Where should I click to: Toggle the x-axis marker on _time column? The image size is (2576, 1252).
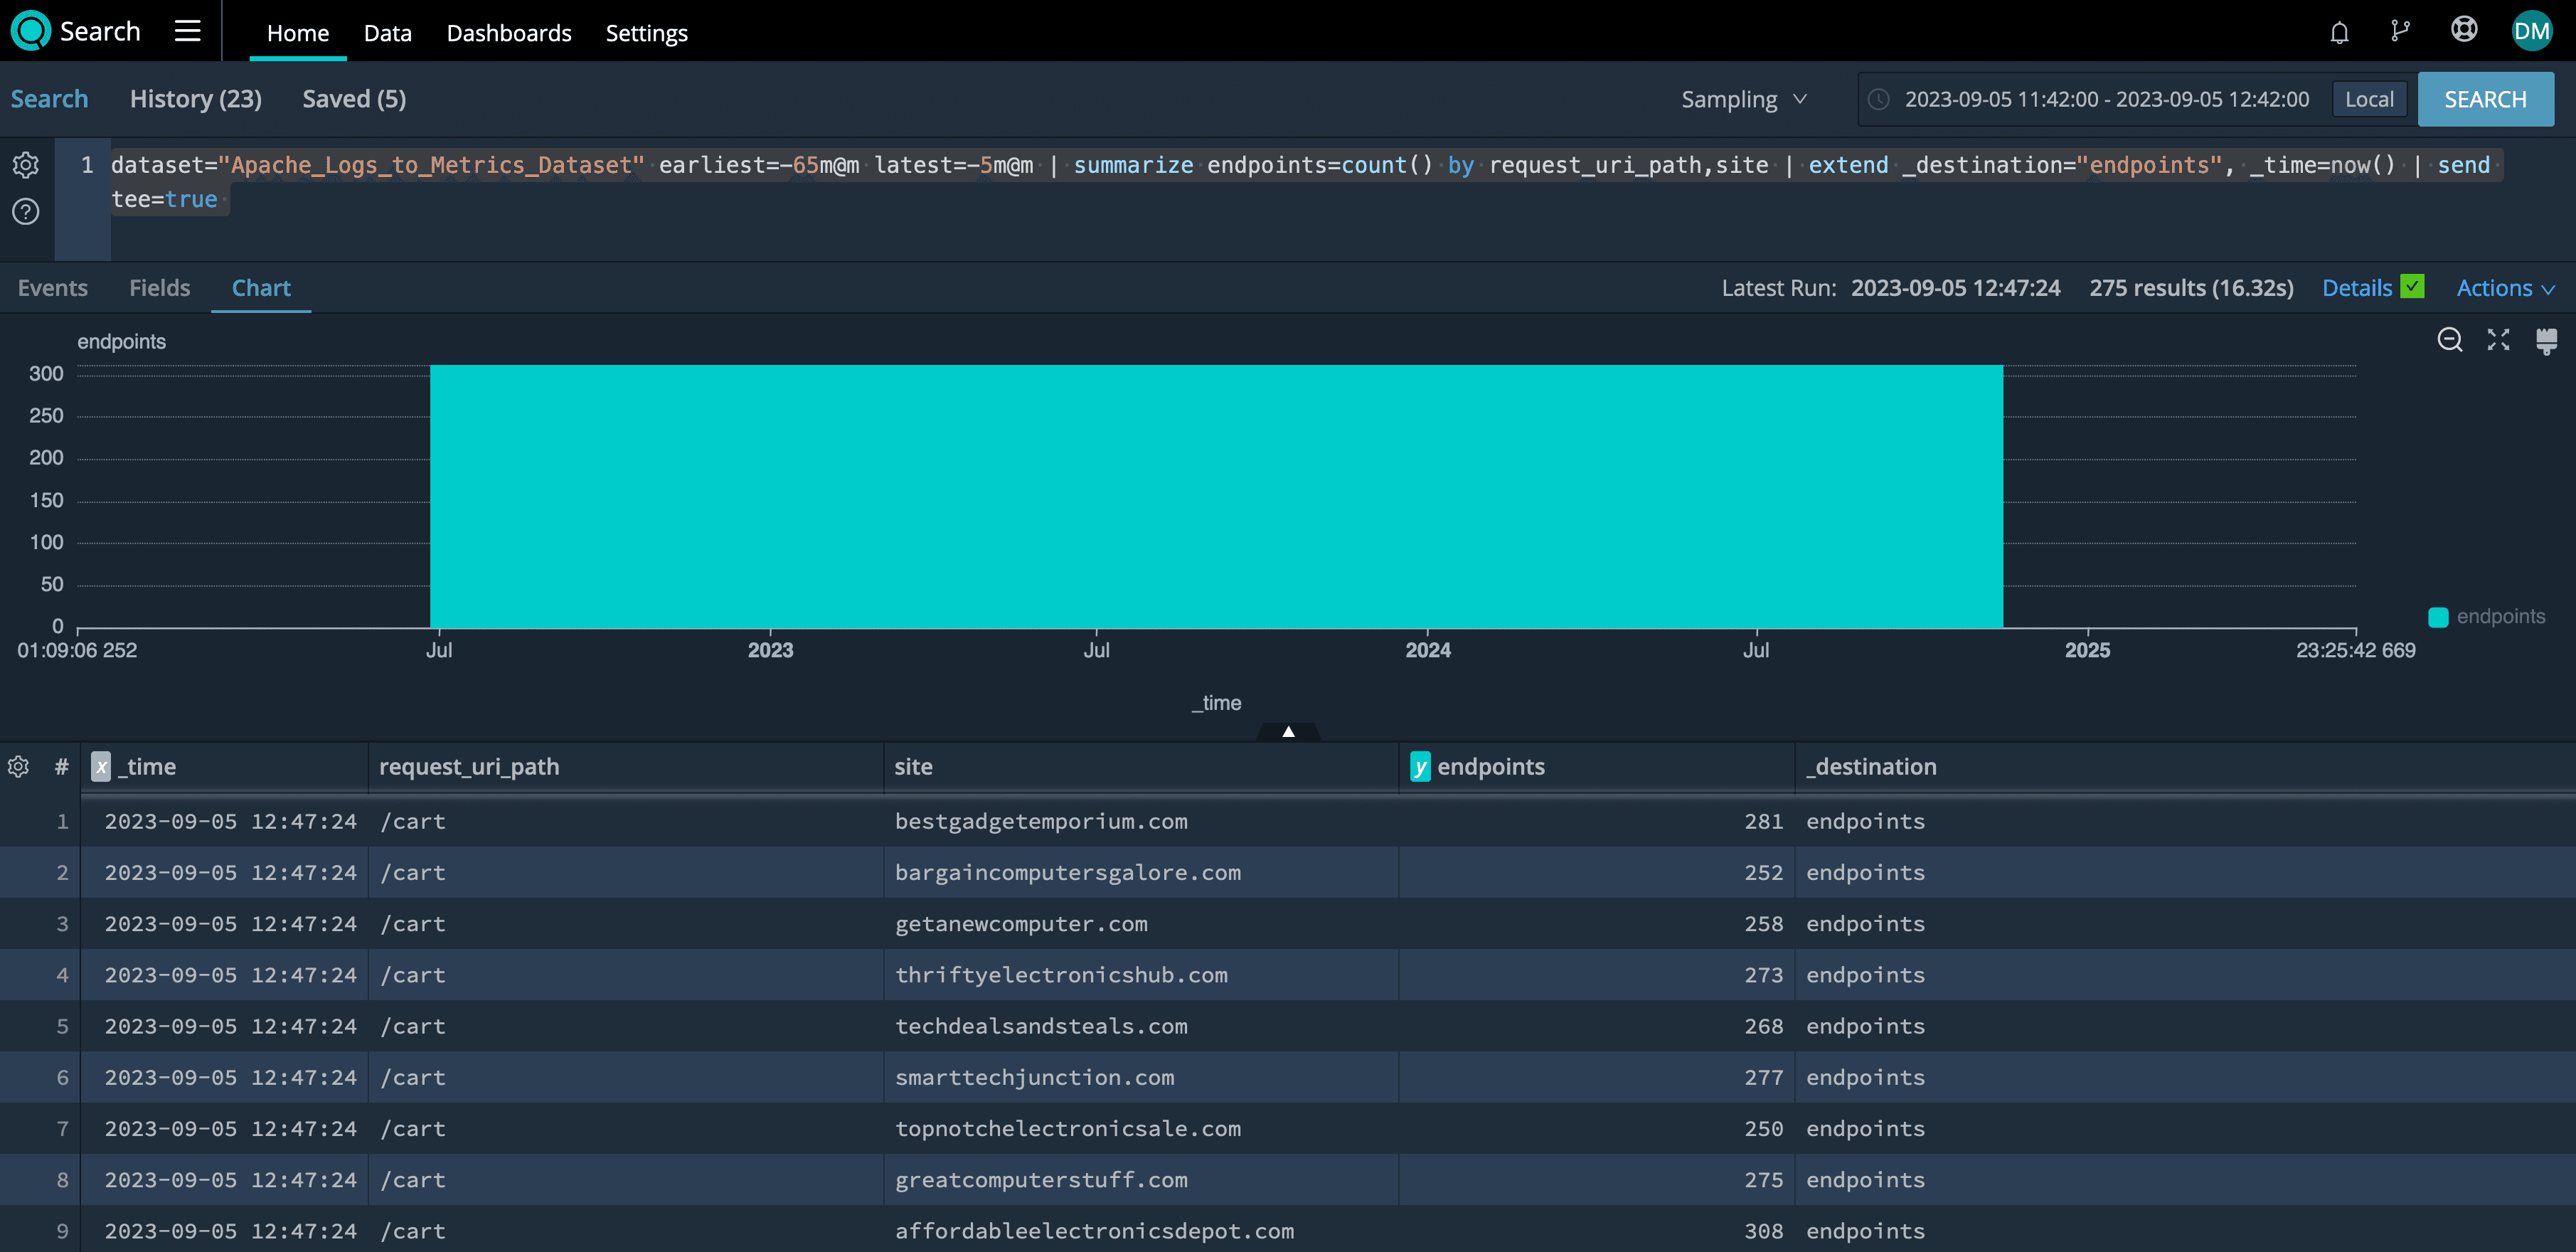tap(101, 767)
